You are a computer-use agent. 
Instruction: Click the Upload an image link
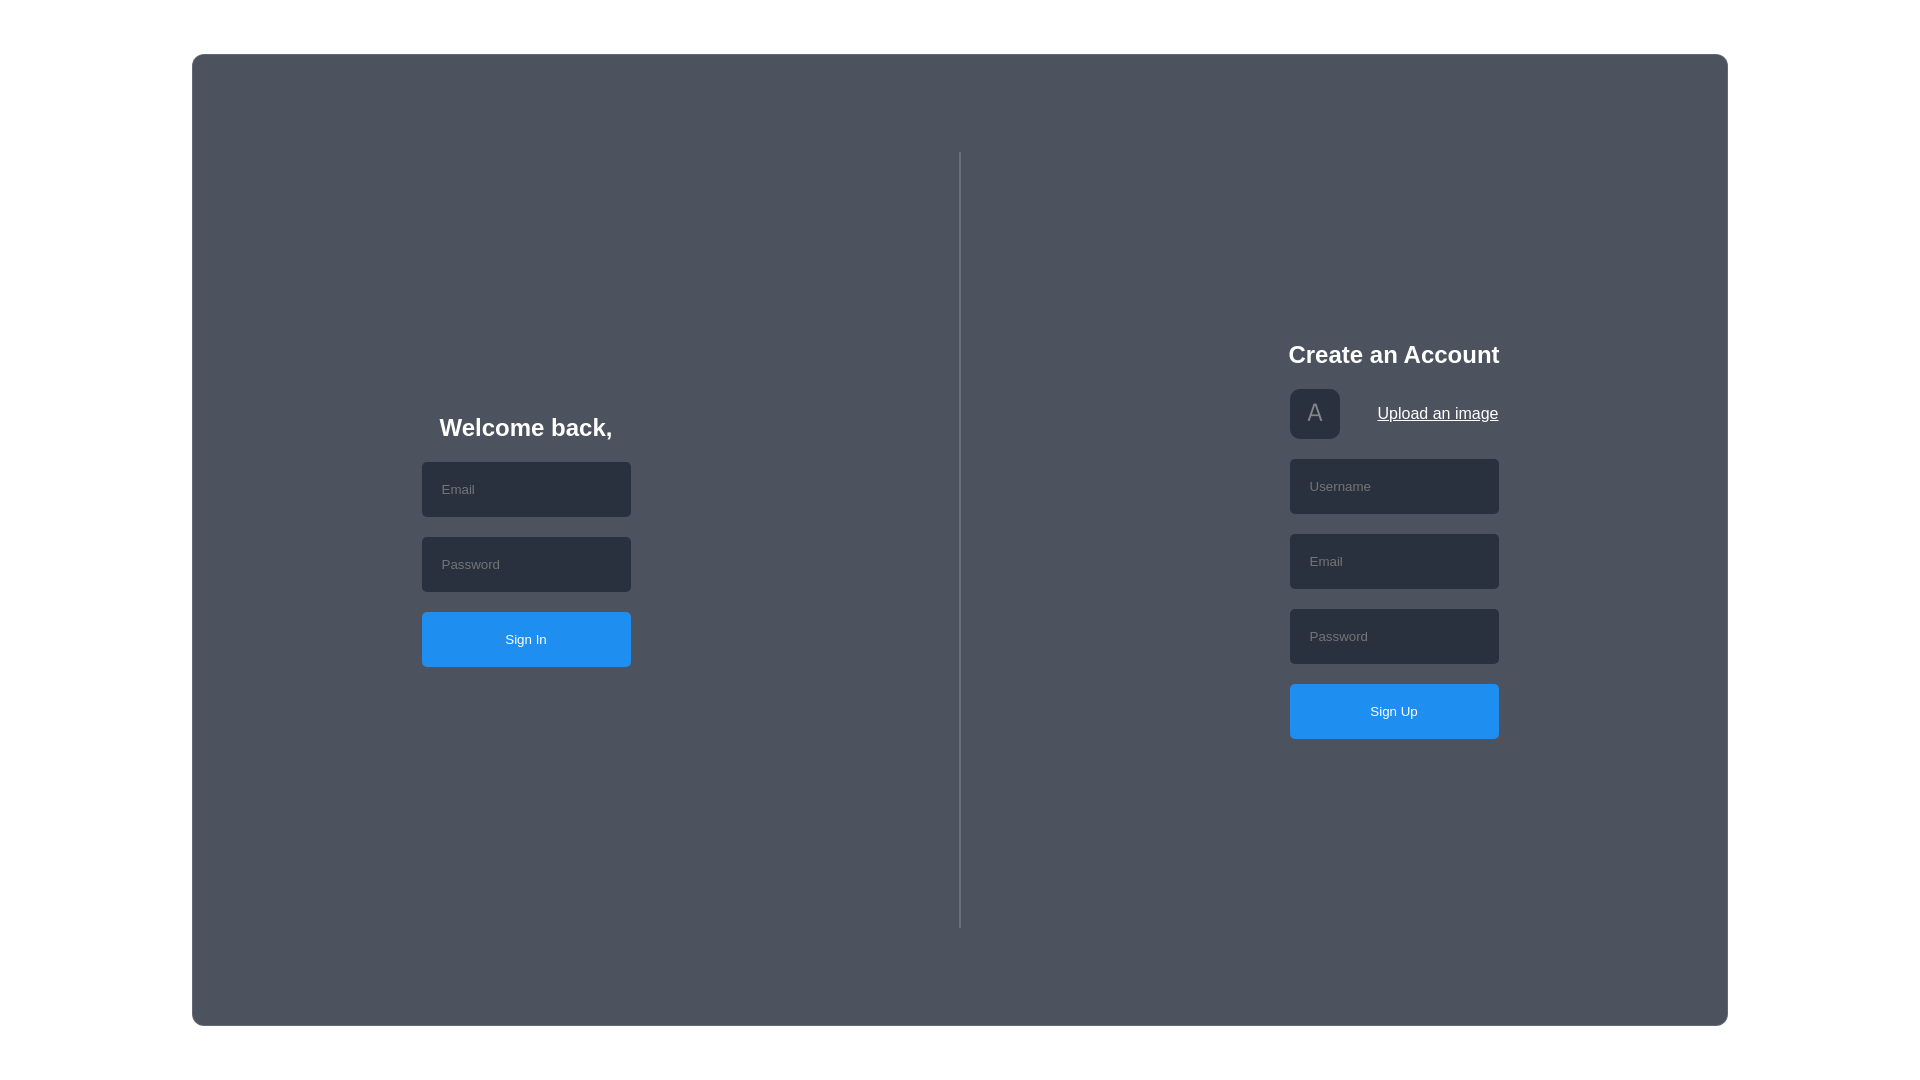(x=1437, y=413)
